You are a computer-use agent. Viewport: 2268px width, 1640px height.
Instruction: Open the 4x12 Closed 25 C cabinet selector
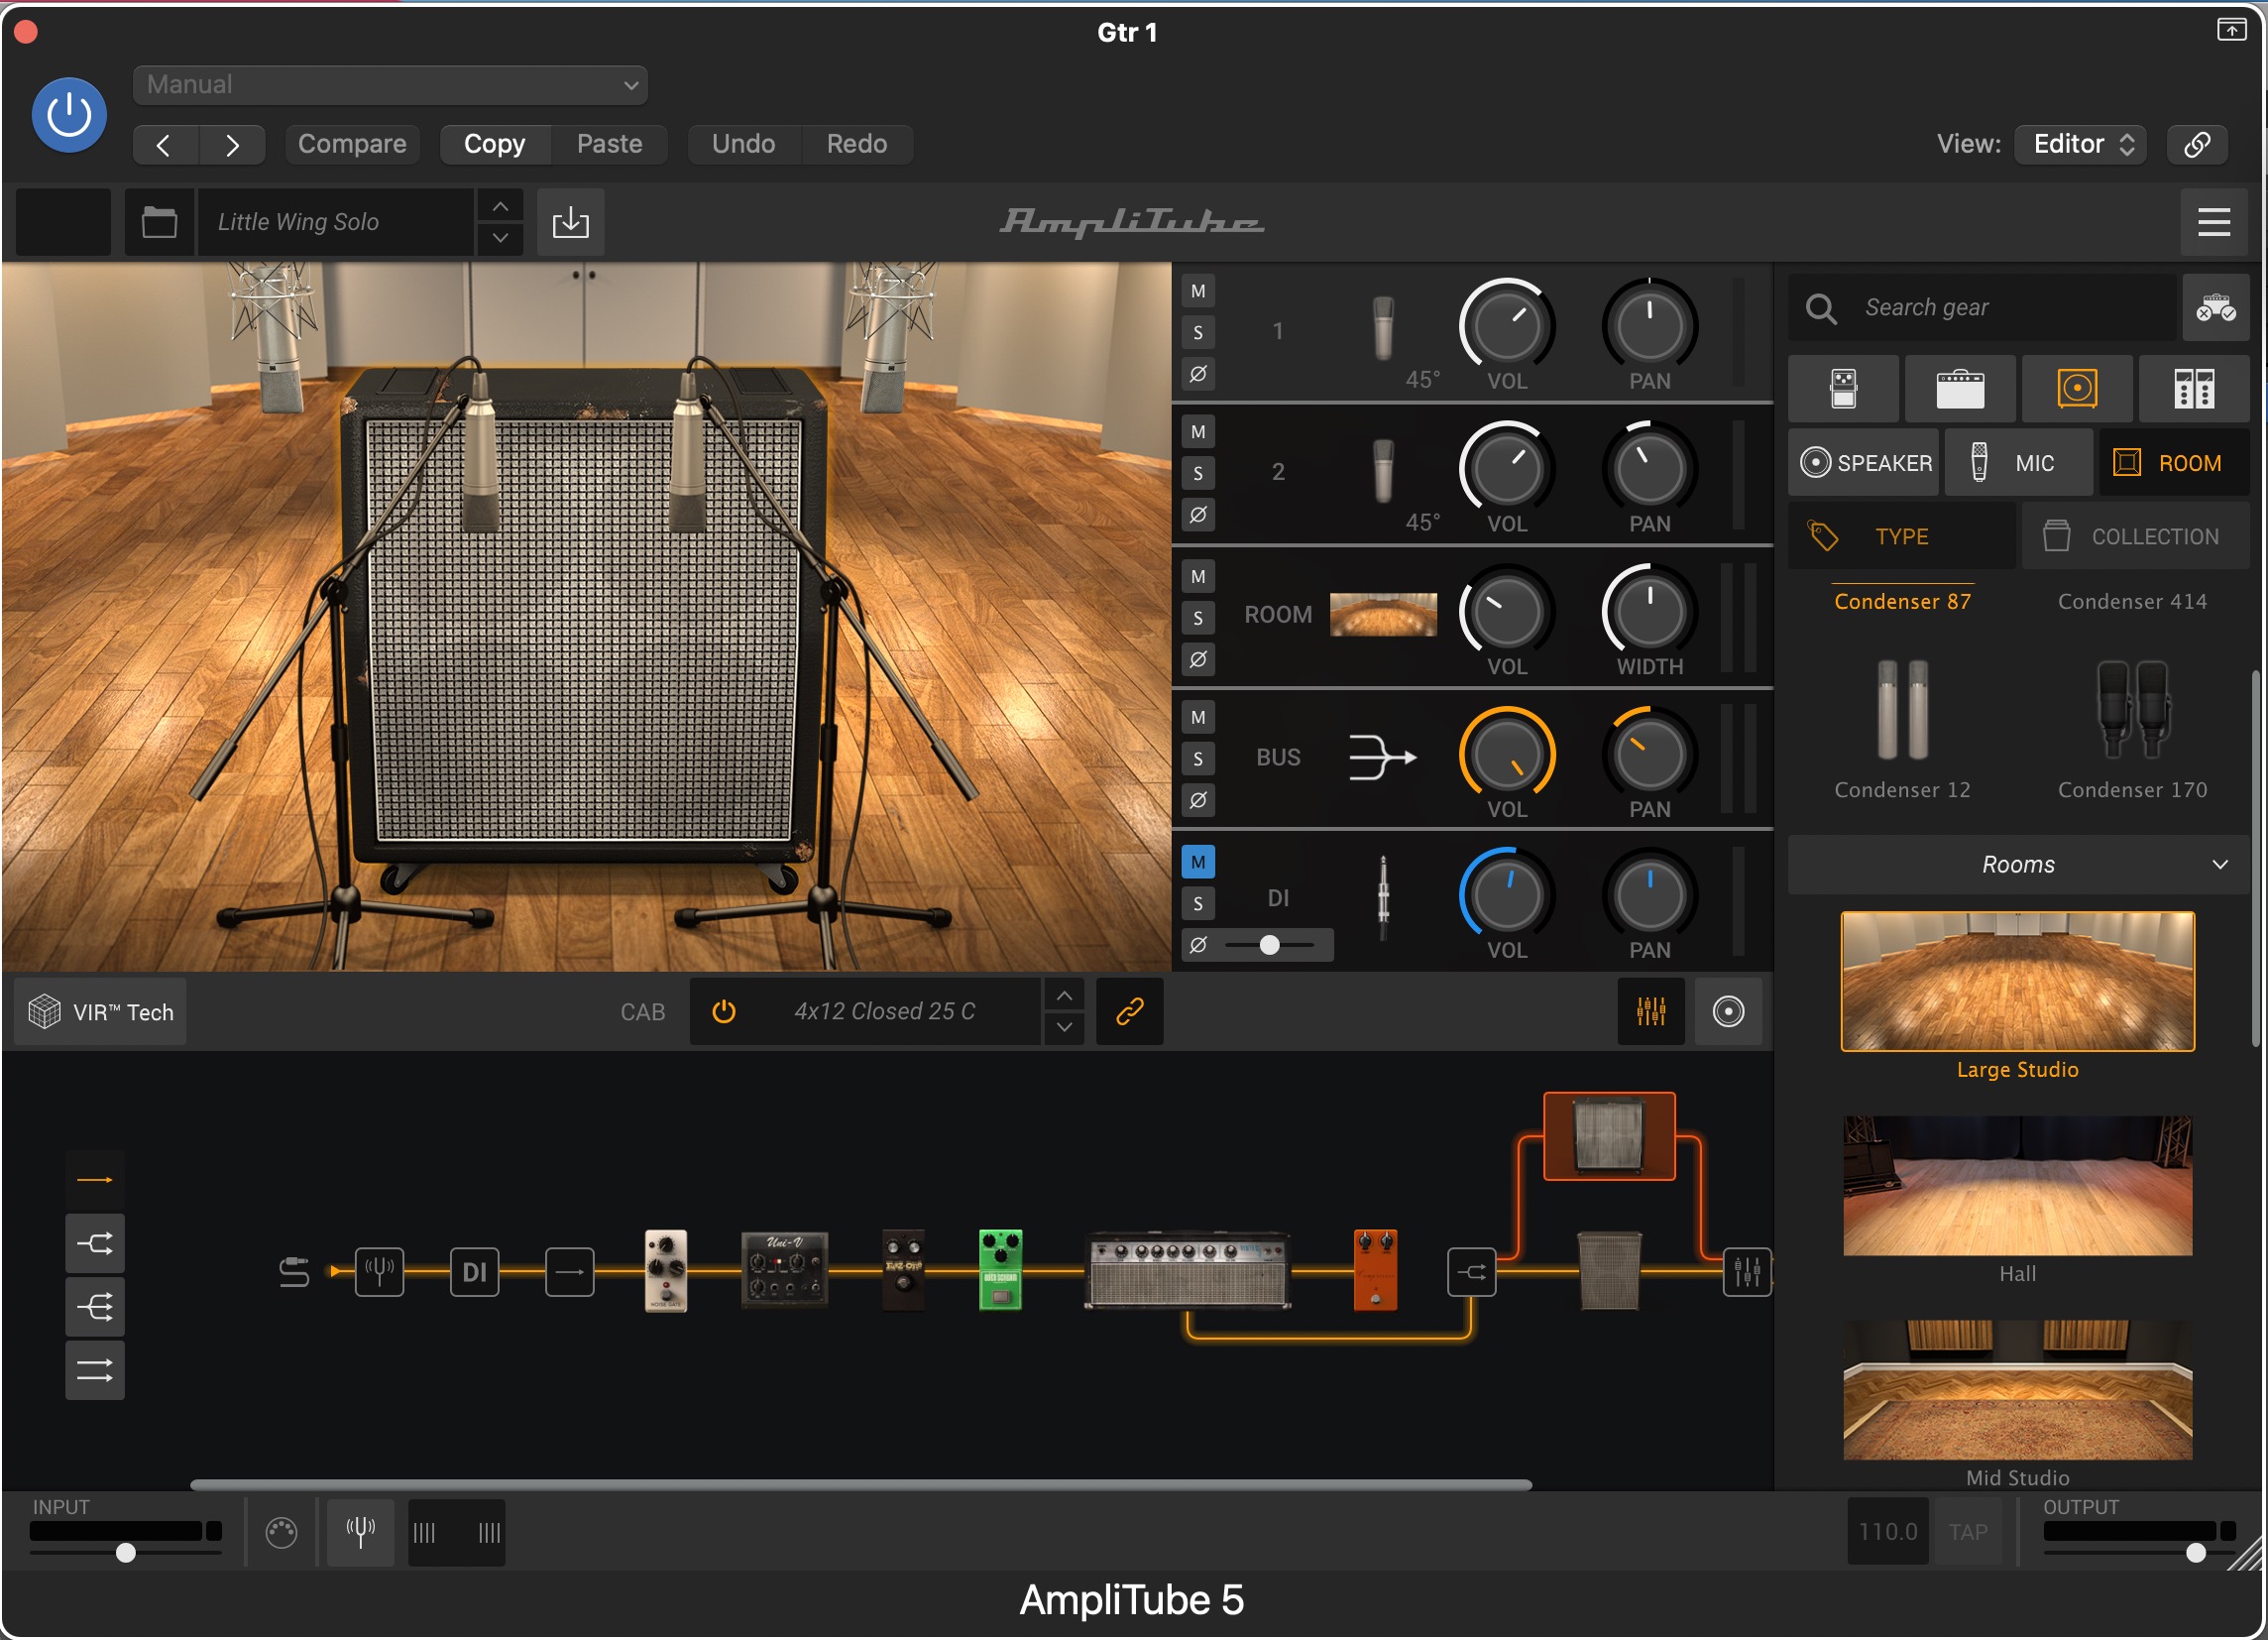884,1012
